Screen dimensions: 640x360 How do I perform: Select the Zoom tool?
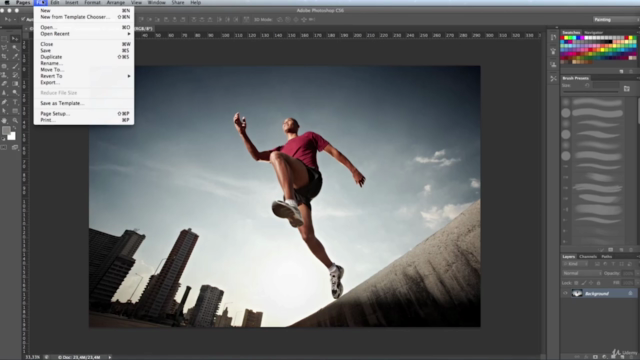coord(15,120)
